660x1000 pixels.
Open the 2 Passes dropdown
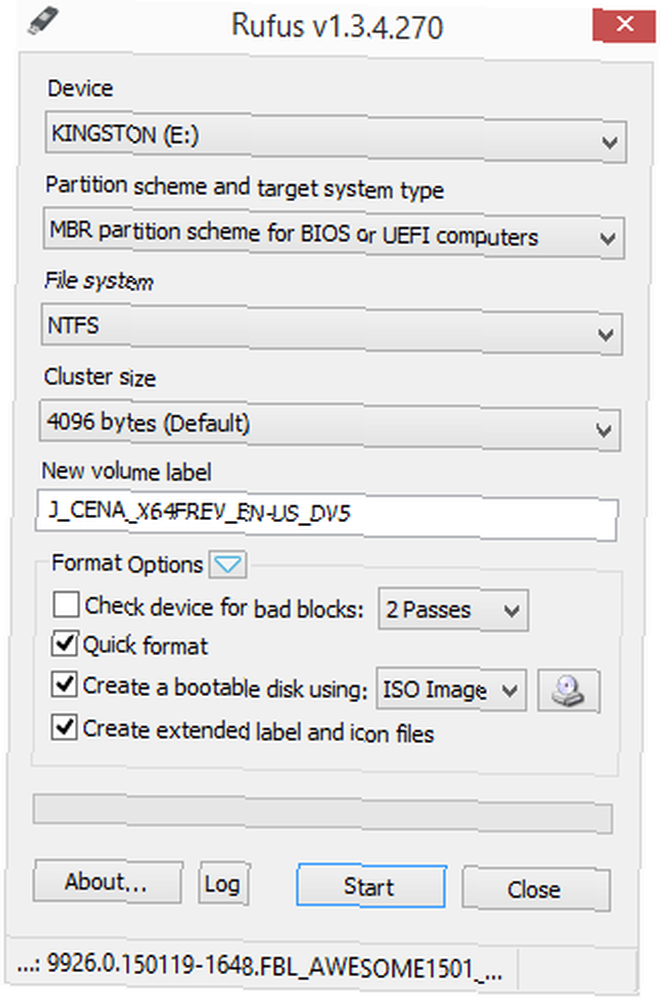tap(453, 609)
